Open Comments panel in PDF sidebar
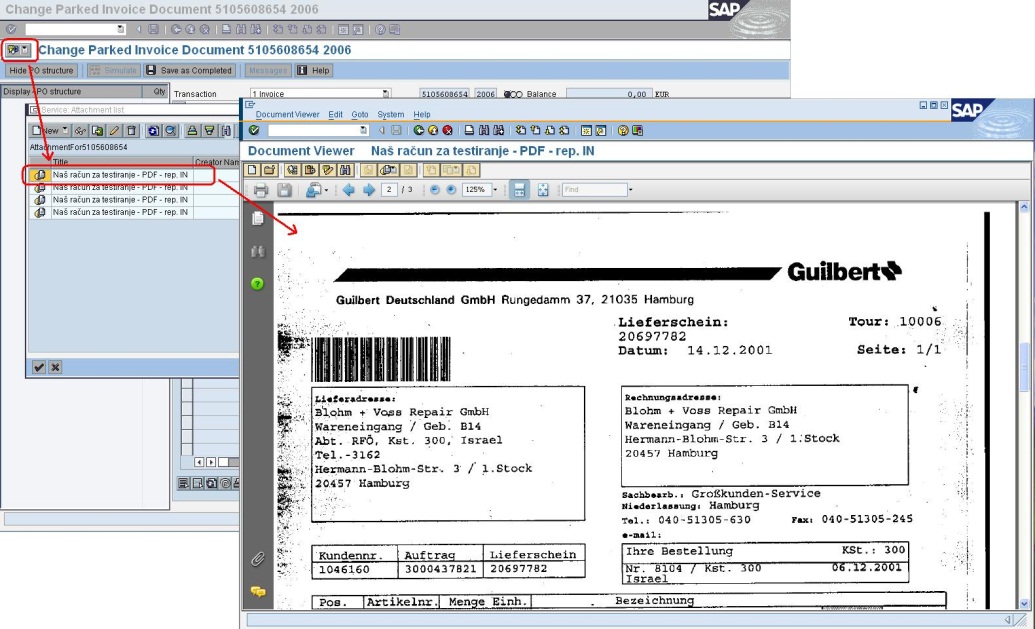Screen dimensions: 1035x629 point(257,591)
